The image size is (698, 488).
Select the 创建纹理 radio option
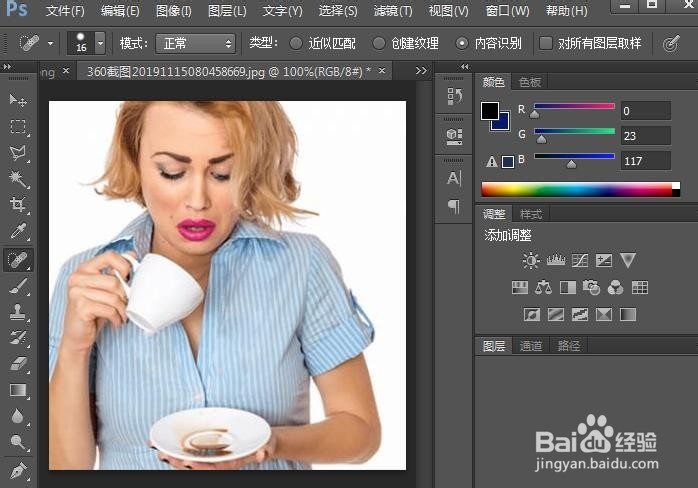click(379, 43)
